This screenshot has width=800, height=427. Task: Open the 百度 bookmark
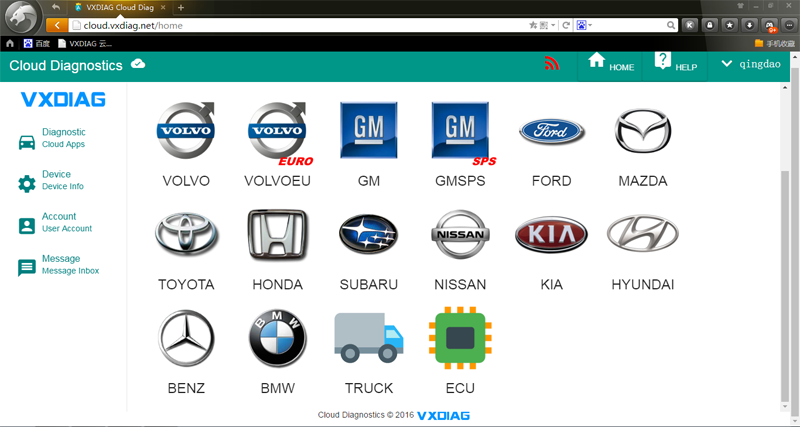pyautogui.click(x=37, y=43)
